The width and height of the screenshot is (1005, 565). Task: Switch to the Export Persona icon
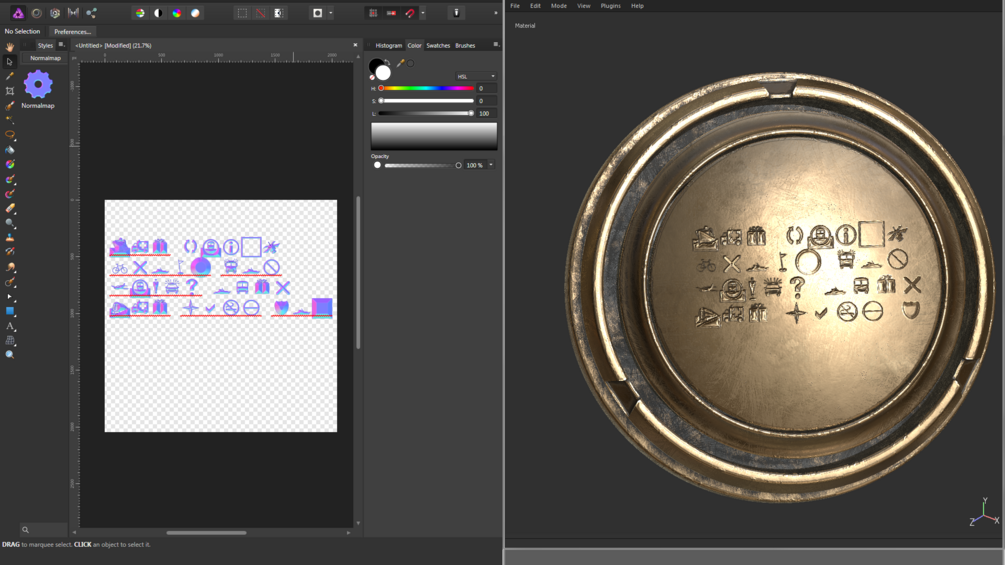pyautogui.click(x=92, y=13)
